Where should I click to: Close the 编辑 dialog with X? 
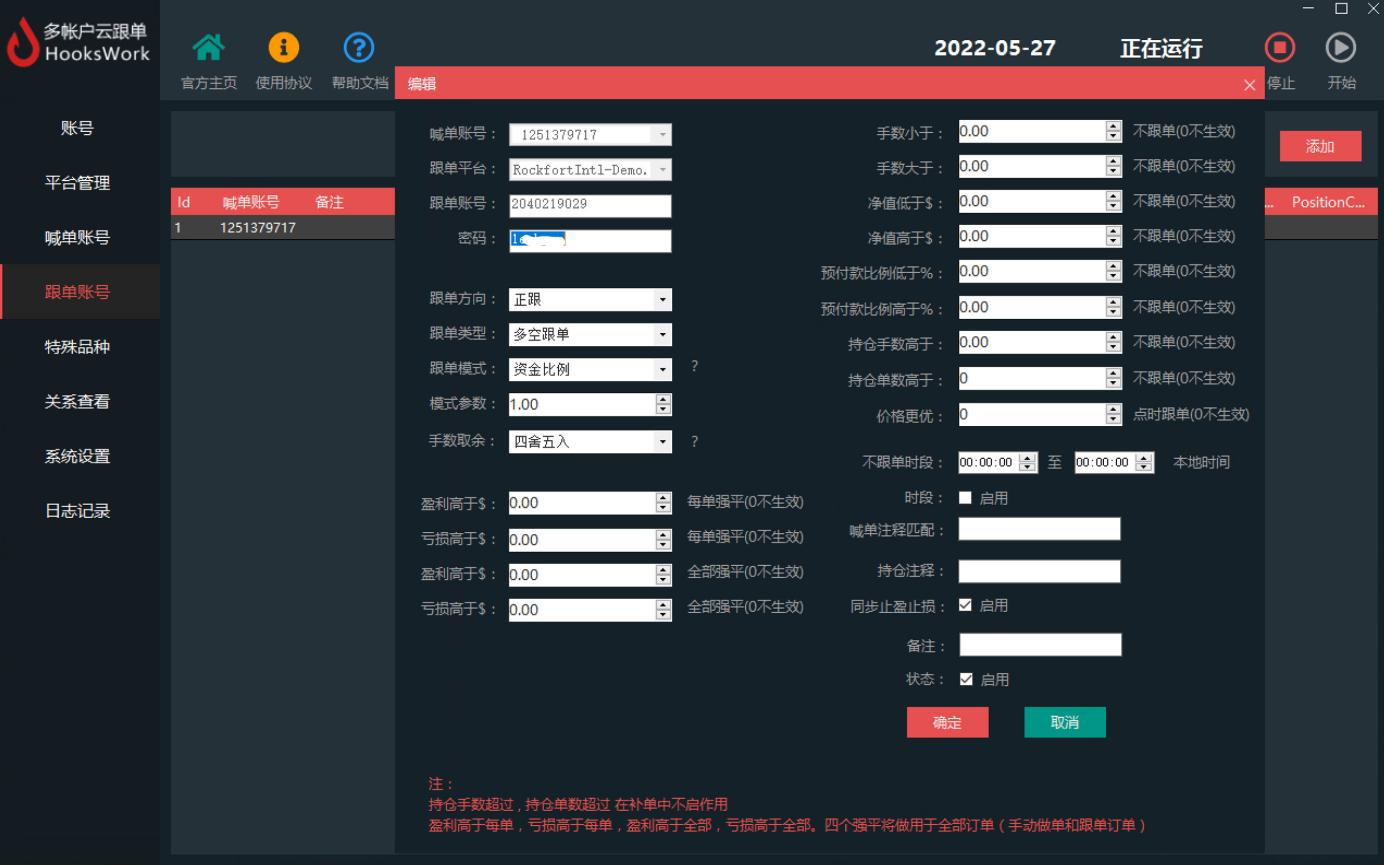click(1249, 85)
